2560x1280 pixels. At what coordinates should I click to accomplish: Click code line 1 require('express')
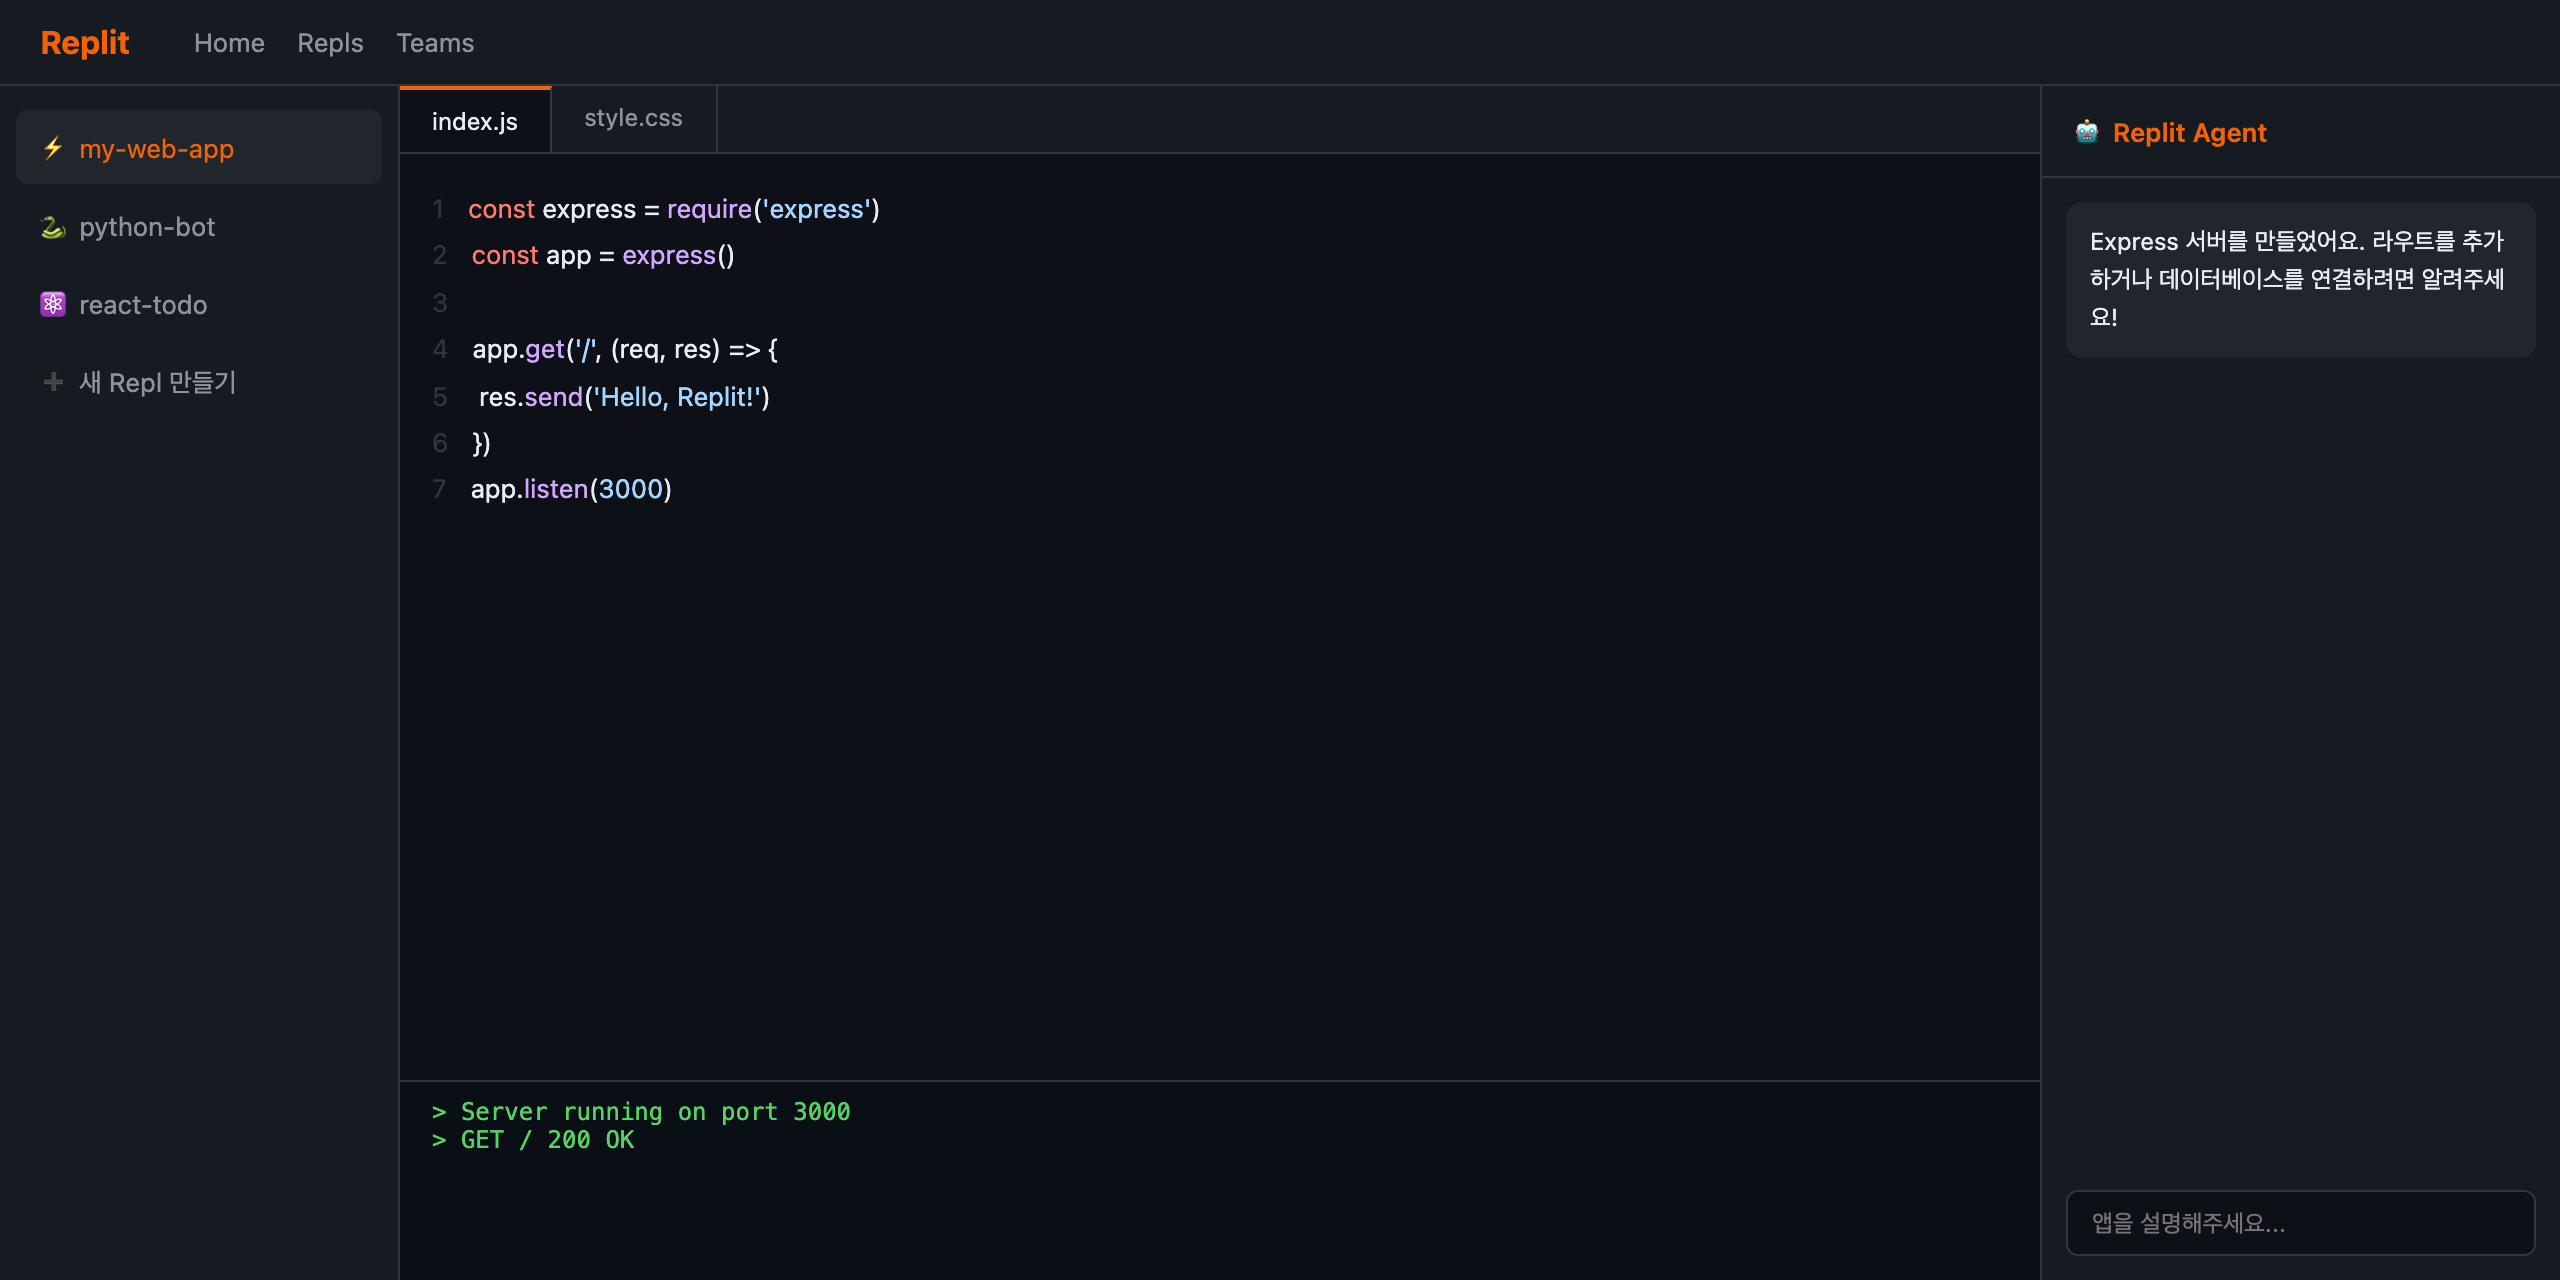pos(674,209)
